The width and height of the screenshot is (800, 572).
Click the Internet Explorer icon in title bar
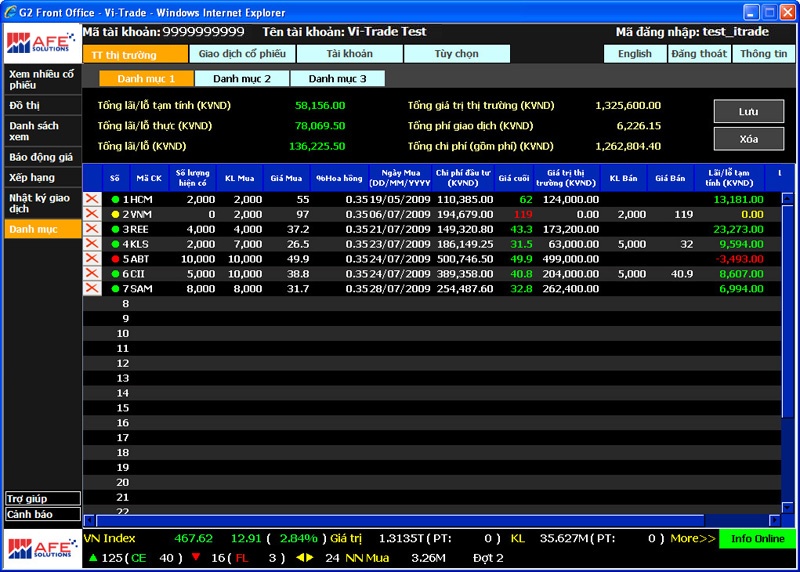point(10,12)
